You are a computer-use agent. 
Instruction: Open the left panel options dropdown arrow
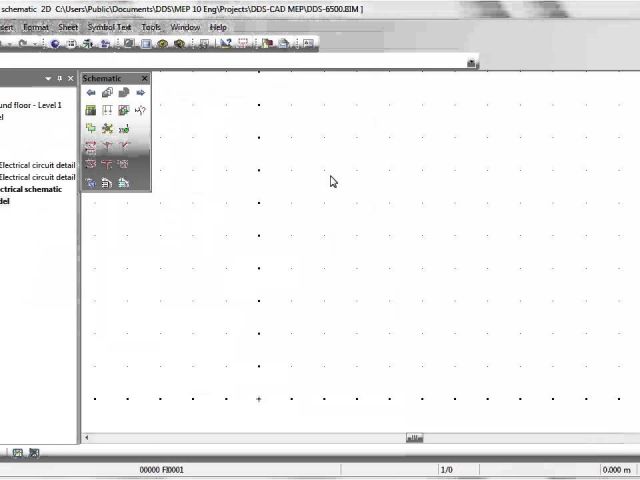pyautogui.click(x=48, y=78)
